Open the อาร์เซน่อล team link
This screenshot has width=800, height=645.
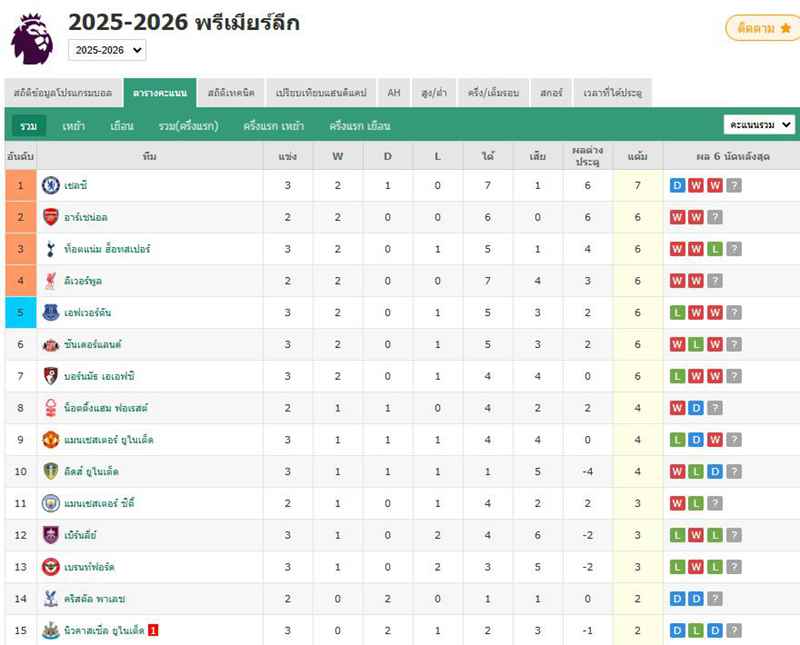pyautogui.click(x=86, y=217)
